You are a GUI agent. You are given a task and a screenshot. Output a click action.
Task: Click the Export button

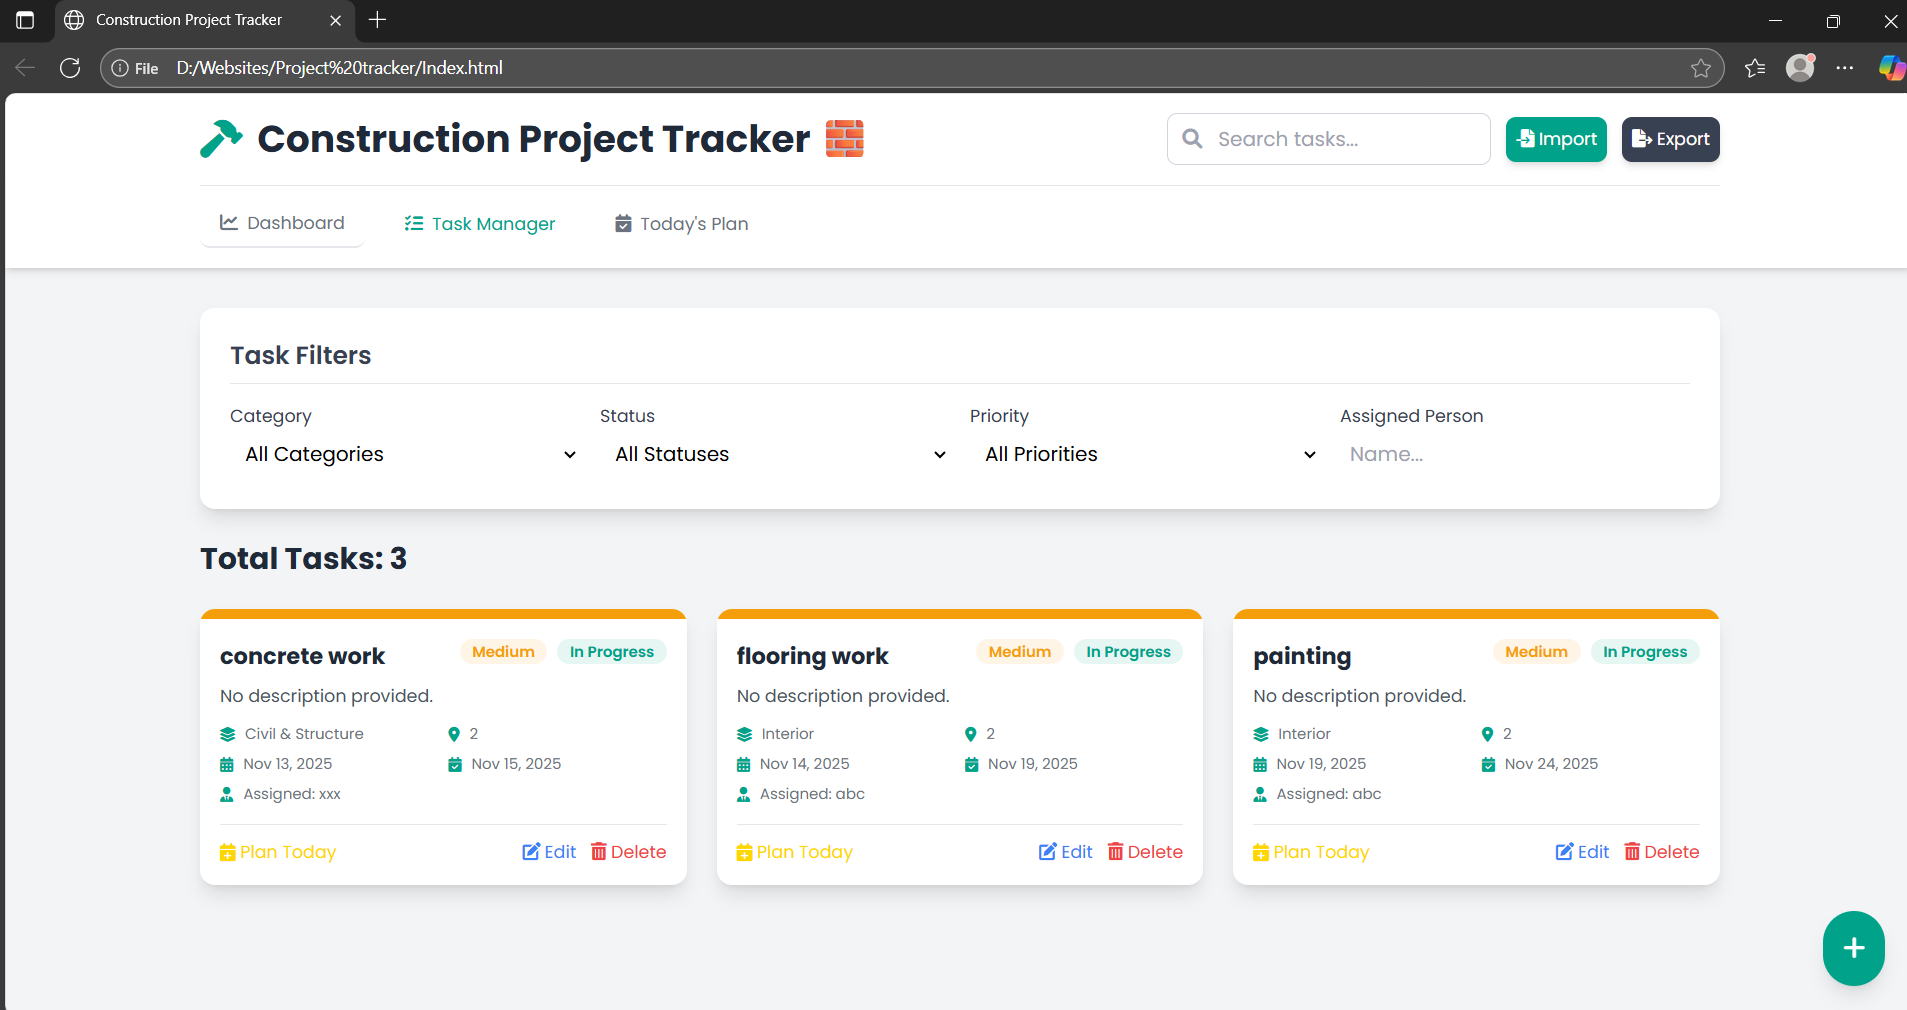point(1668,139)
